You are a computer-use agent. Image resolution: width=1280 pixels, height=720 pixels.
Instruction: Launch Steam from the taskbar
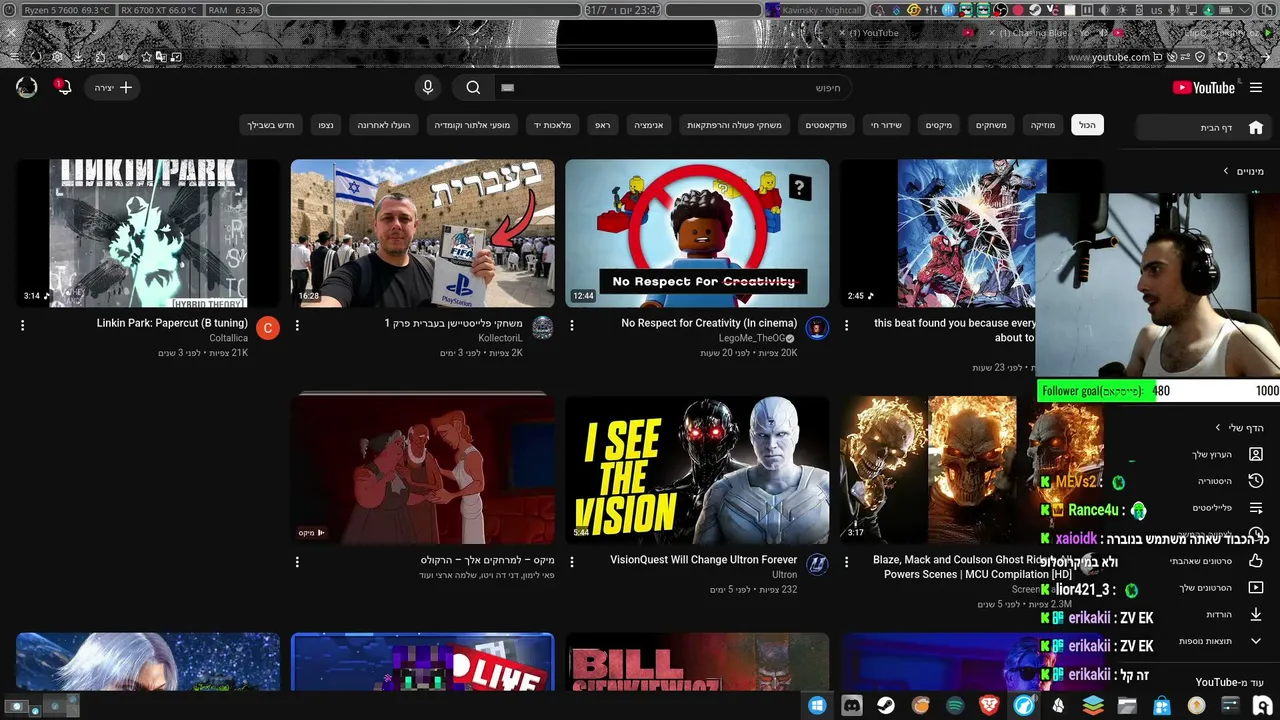(886, 706)
